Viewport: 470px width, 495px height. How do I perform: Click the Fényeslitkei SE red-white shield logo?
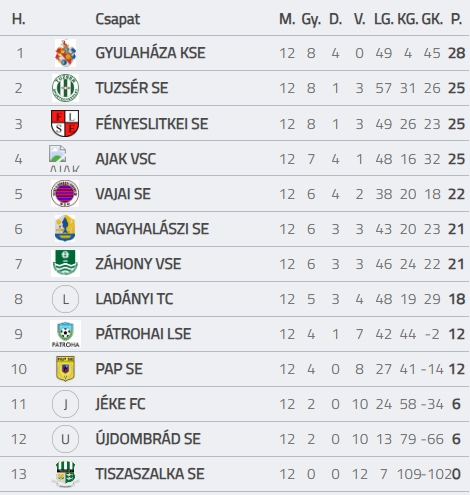65,123
